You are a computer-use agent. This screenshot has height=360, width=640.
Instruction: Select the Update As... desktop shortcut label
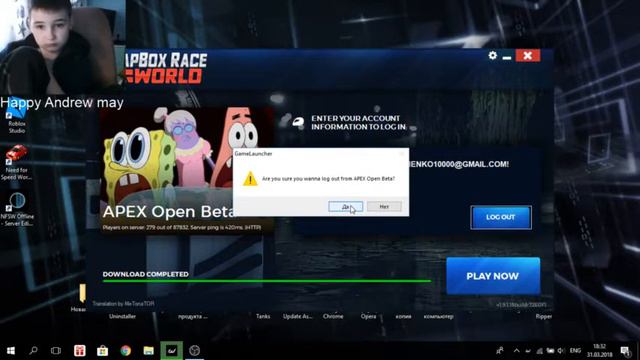297,316
